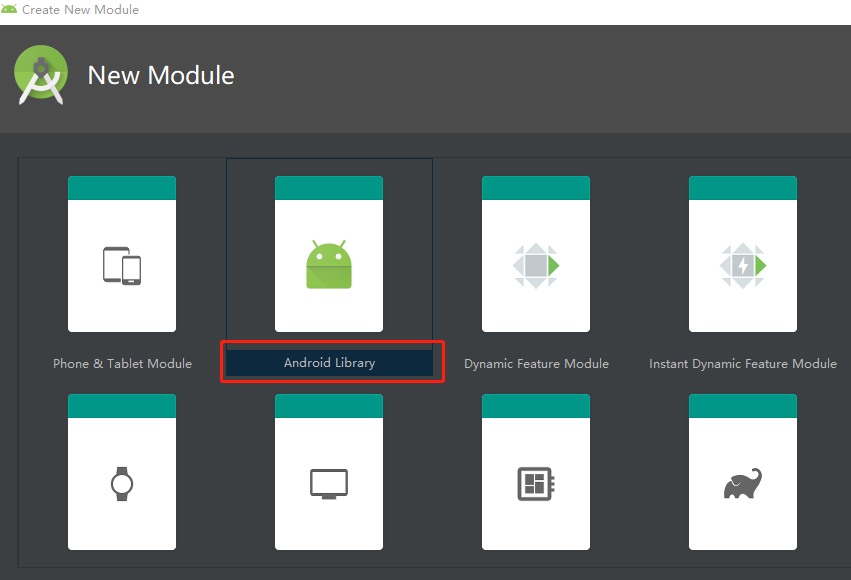The image size is (851, 580).
Task: Click the Phone & Tablet Module text label
Action: (x=121, y=363)
